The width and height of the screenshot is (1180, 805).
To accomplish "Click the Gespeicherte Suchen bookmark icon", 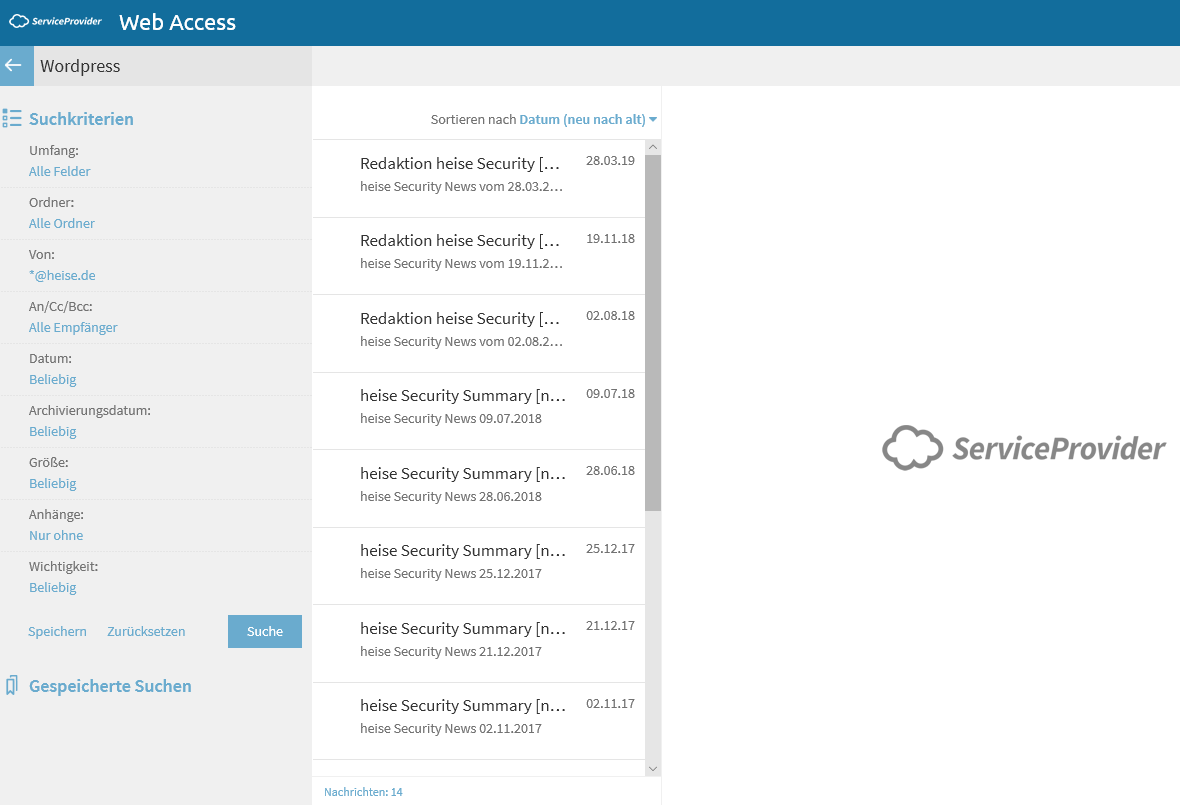I will [x=12, y=686].
